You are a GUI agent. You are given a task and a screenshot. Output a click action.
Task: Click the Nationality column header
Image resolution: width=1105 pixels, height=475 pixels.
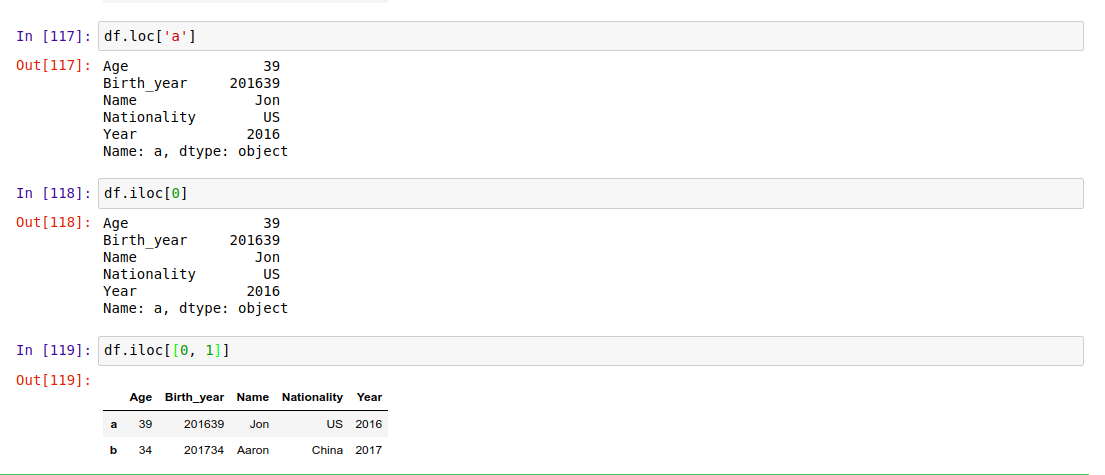click(312, 397)
